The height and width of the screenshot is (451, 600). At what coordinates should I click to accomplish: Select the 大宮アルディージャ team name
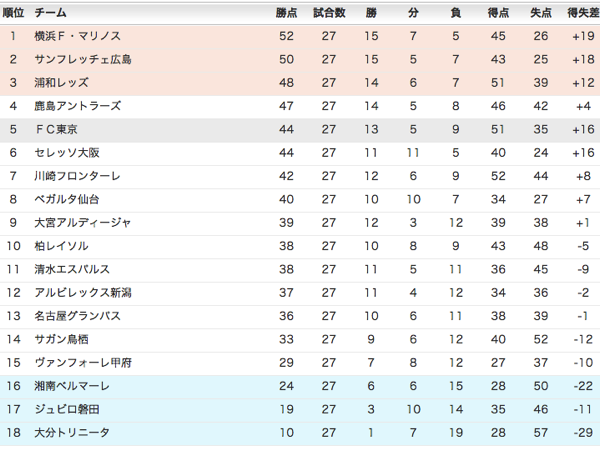82,222
